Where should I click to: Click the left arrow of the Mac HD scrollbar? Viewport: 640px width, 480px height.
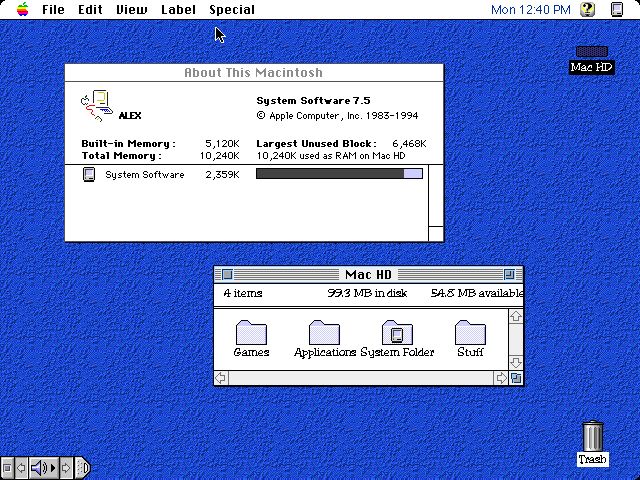click(221, 378)
